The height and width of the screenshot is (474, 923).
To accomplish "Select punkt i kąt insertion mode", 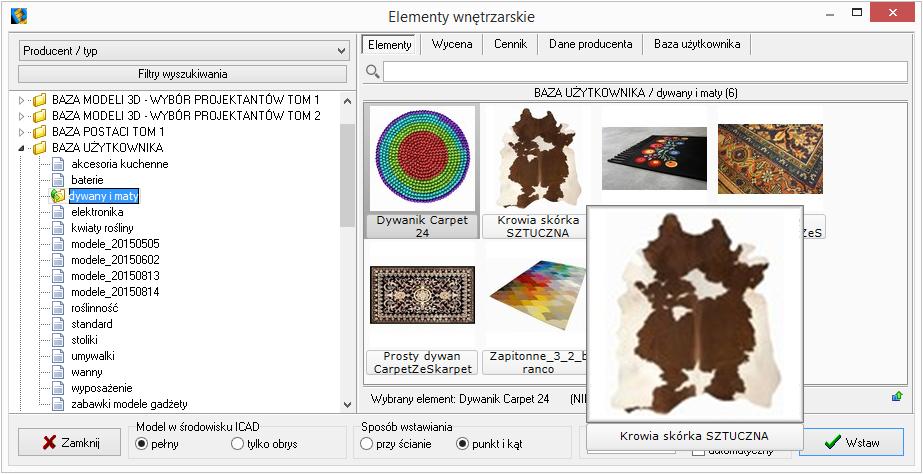I will (x=463, y=443).
